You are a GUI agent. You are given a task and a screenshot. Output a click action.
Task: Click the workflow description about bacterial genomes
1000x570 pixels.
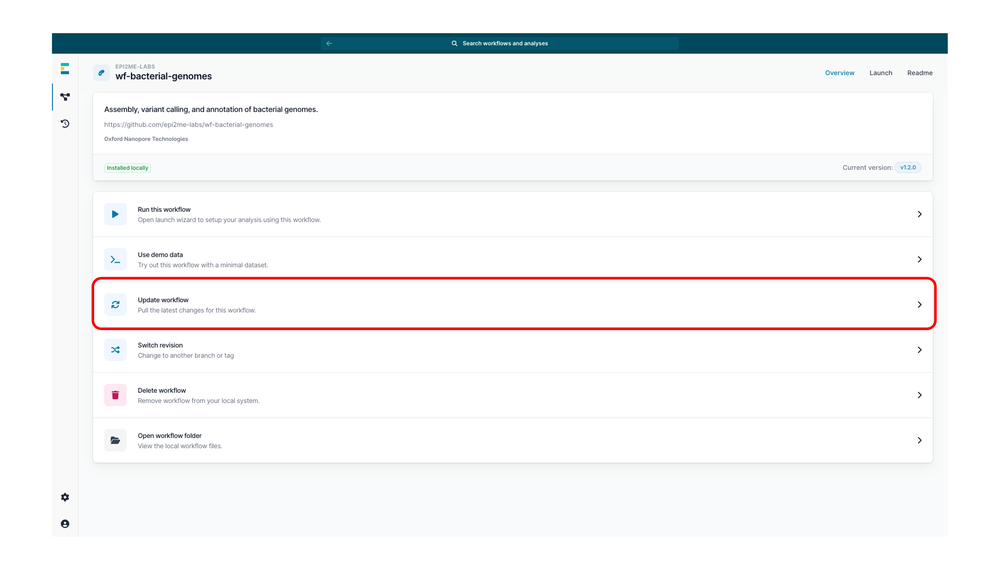(x=210, y=110)
